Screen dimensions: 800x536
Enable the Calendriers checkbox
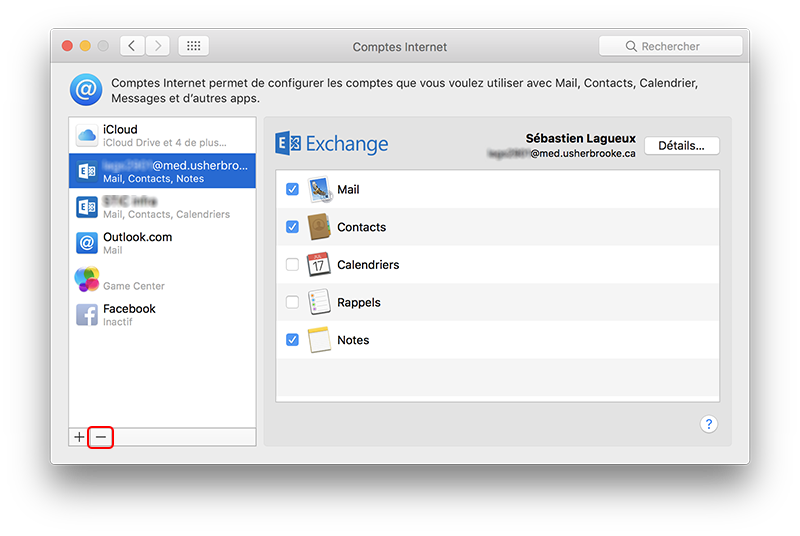292,265
